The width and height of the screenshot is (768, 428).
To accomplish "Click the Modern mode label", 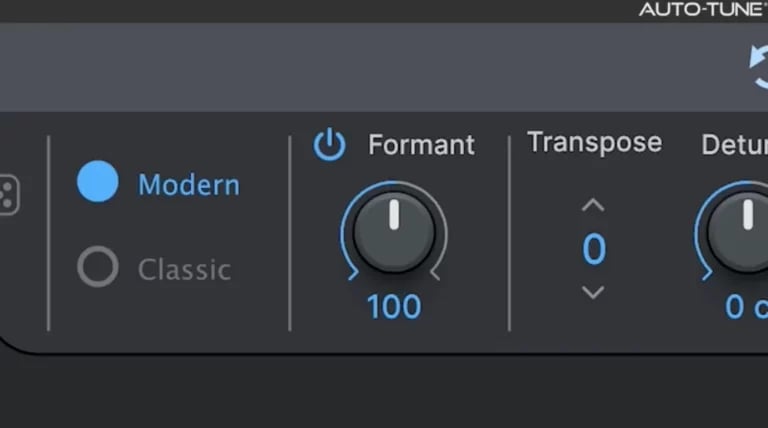I will [x=188, y=185].
